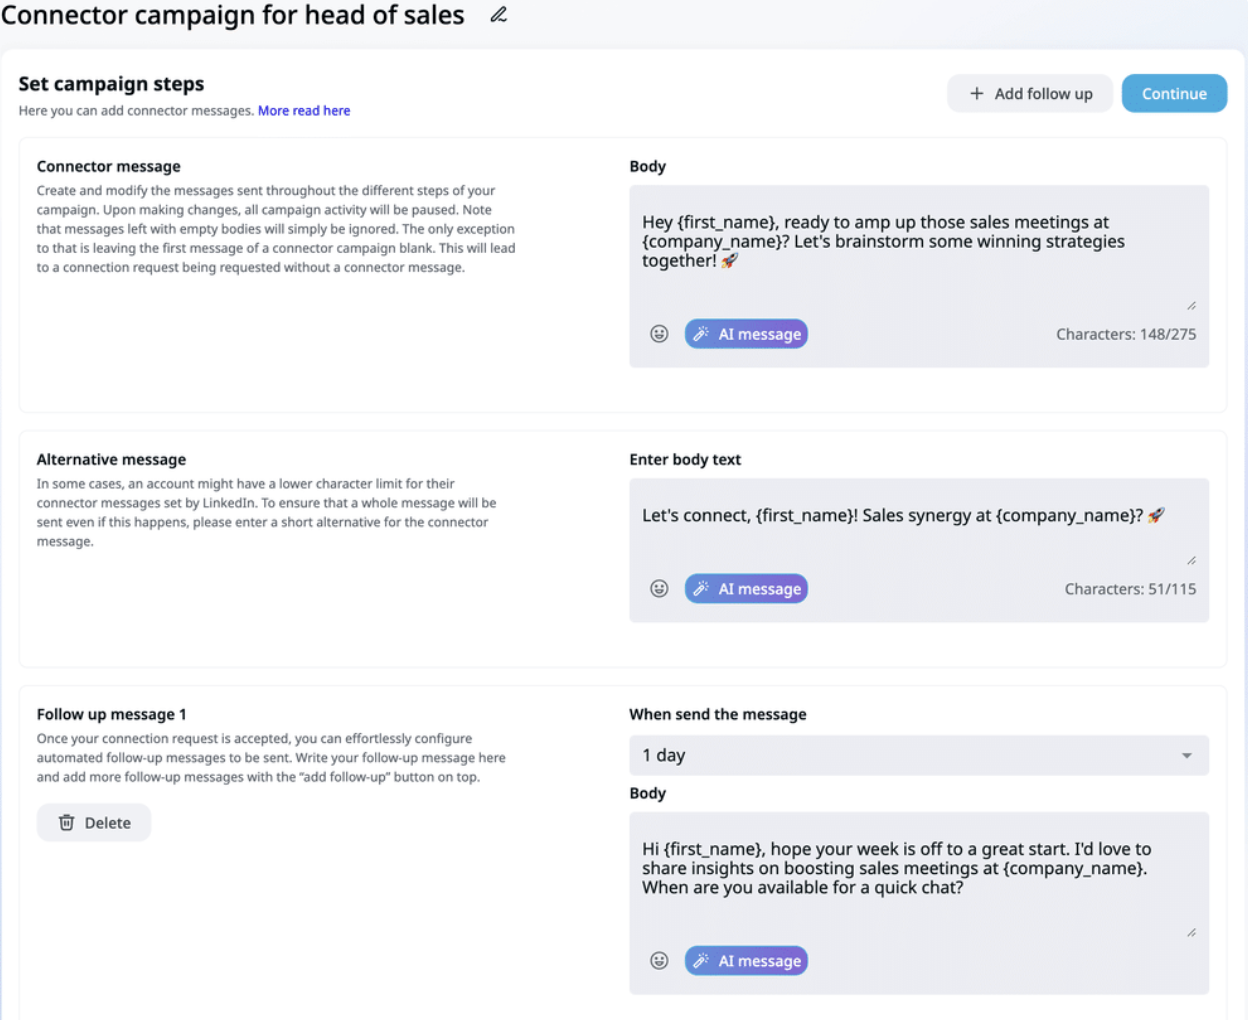This screenshot has height=1020, width=1248.
Task: Open the 'More read here' link
Action: (x=304, y=111)
